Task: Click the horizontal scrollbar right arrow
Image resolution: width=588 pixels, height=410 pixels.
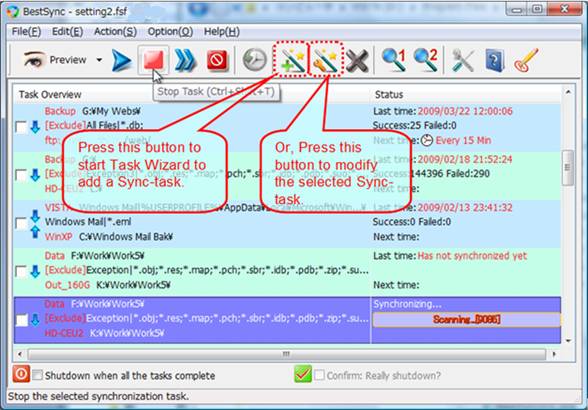Action: click(554, 354)
